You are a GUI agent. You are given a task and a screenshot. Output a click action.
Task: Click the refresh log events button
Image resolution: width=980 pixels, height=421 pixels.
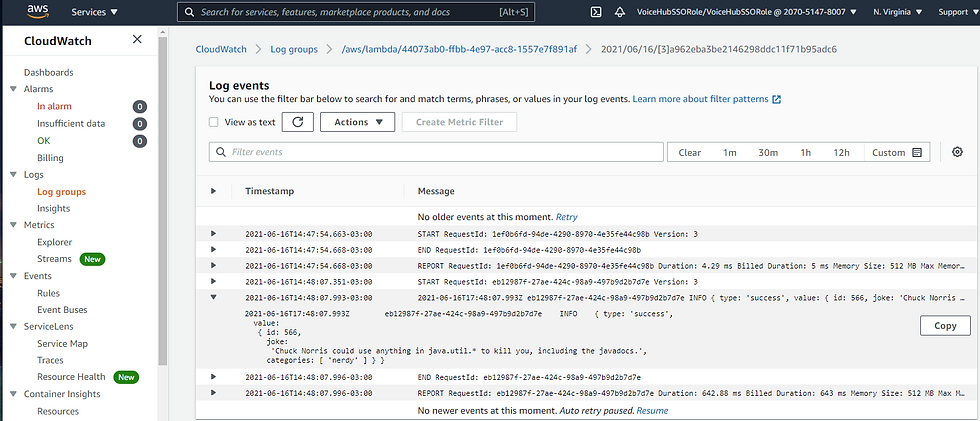click(298, 122)
